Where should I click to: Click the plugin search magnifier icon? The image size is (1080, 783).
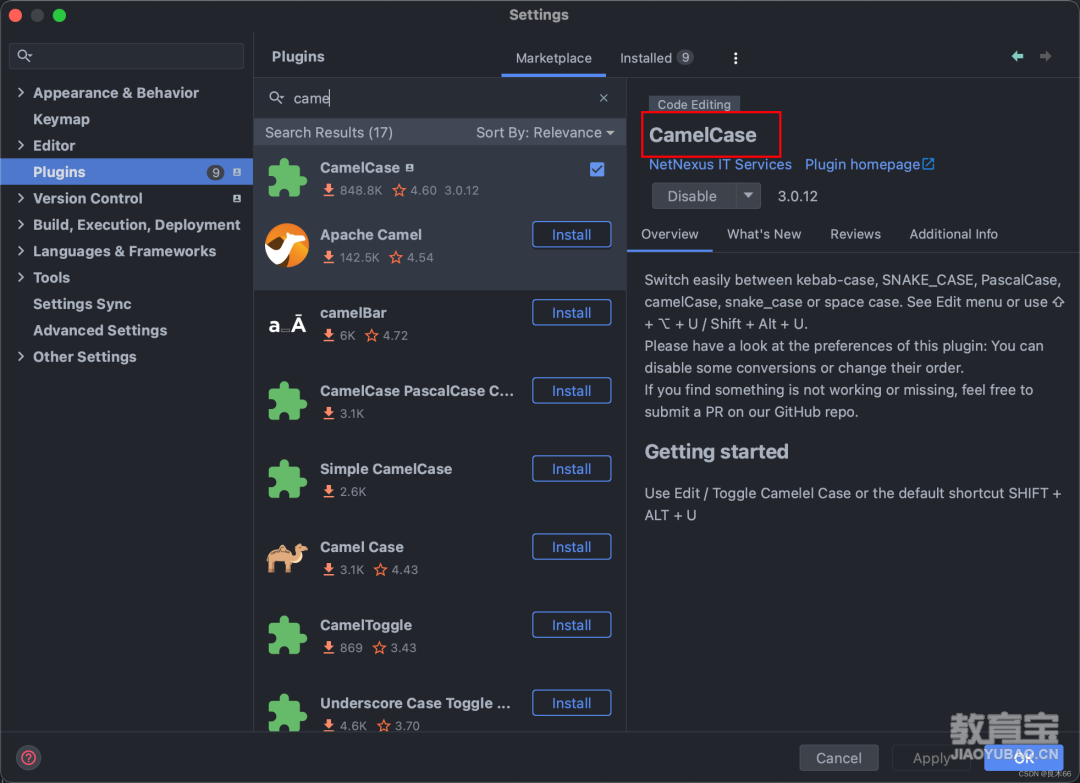point(276,98)
